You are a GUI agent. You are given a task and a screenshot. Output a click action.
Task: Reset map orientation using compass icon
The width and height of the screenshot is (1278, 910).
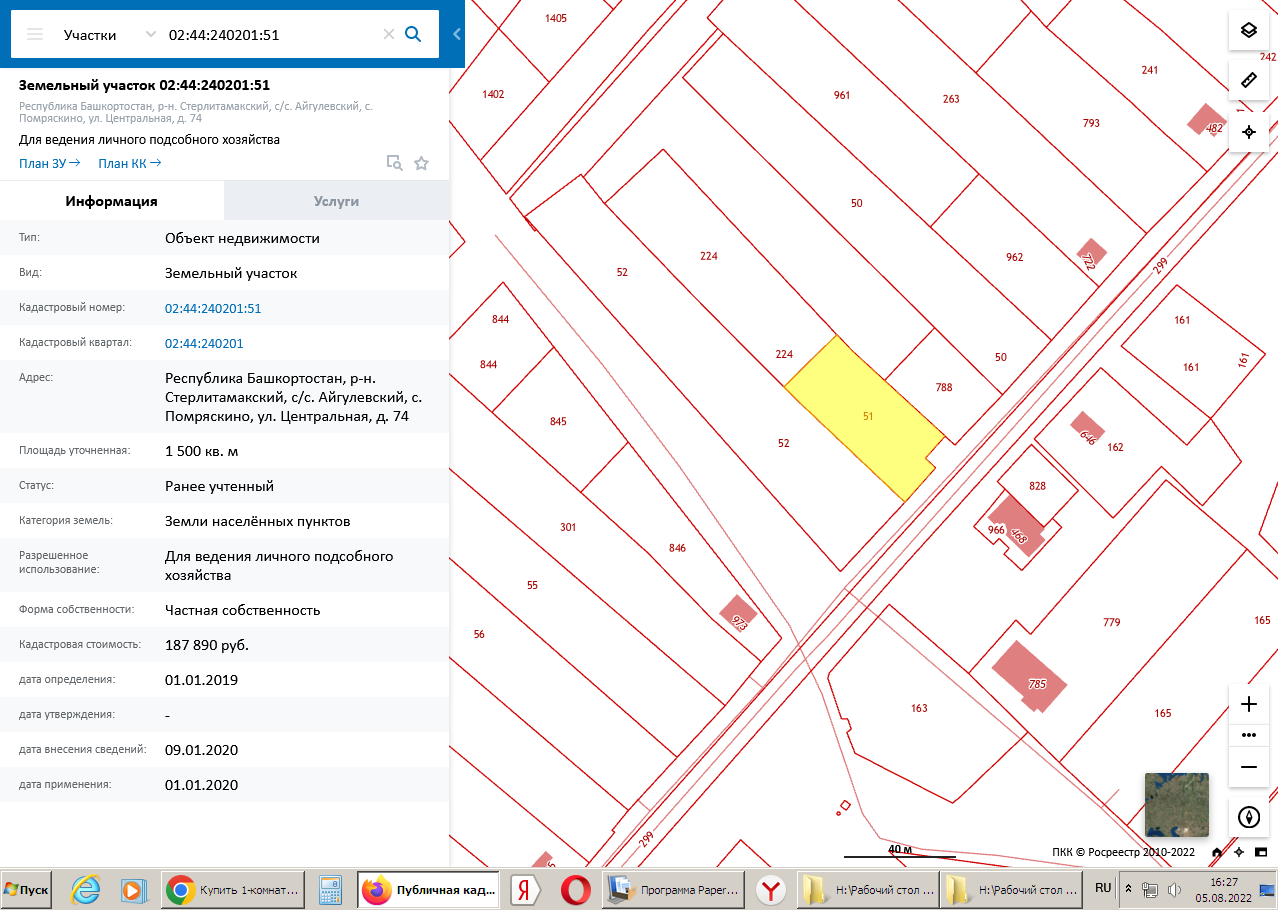(x=1248, y=817)
